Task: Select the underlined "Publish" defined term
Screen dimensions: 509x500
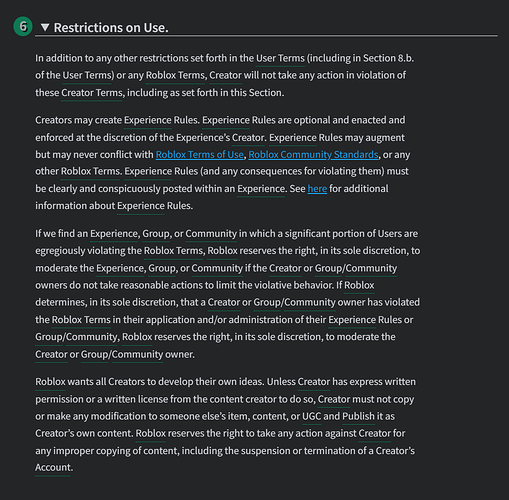Action: 358,416
